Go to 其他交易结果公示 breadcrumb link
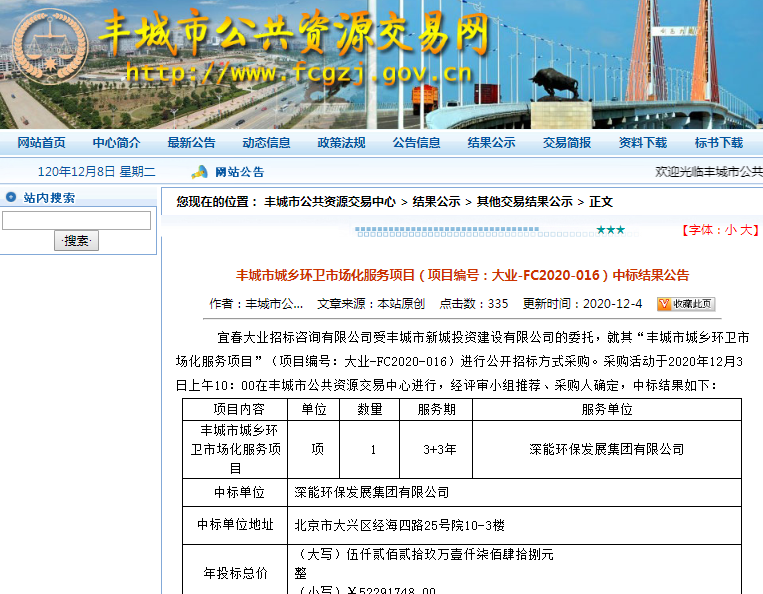Viewport: 763px width, 594px height. pyautogui.click(x=524, y=202)
